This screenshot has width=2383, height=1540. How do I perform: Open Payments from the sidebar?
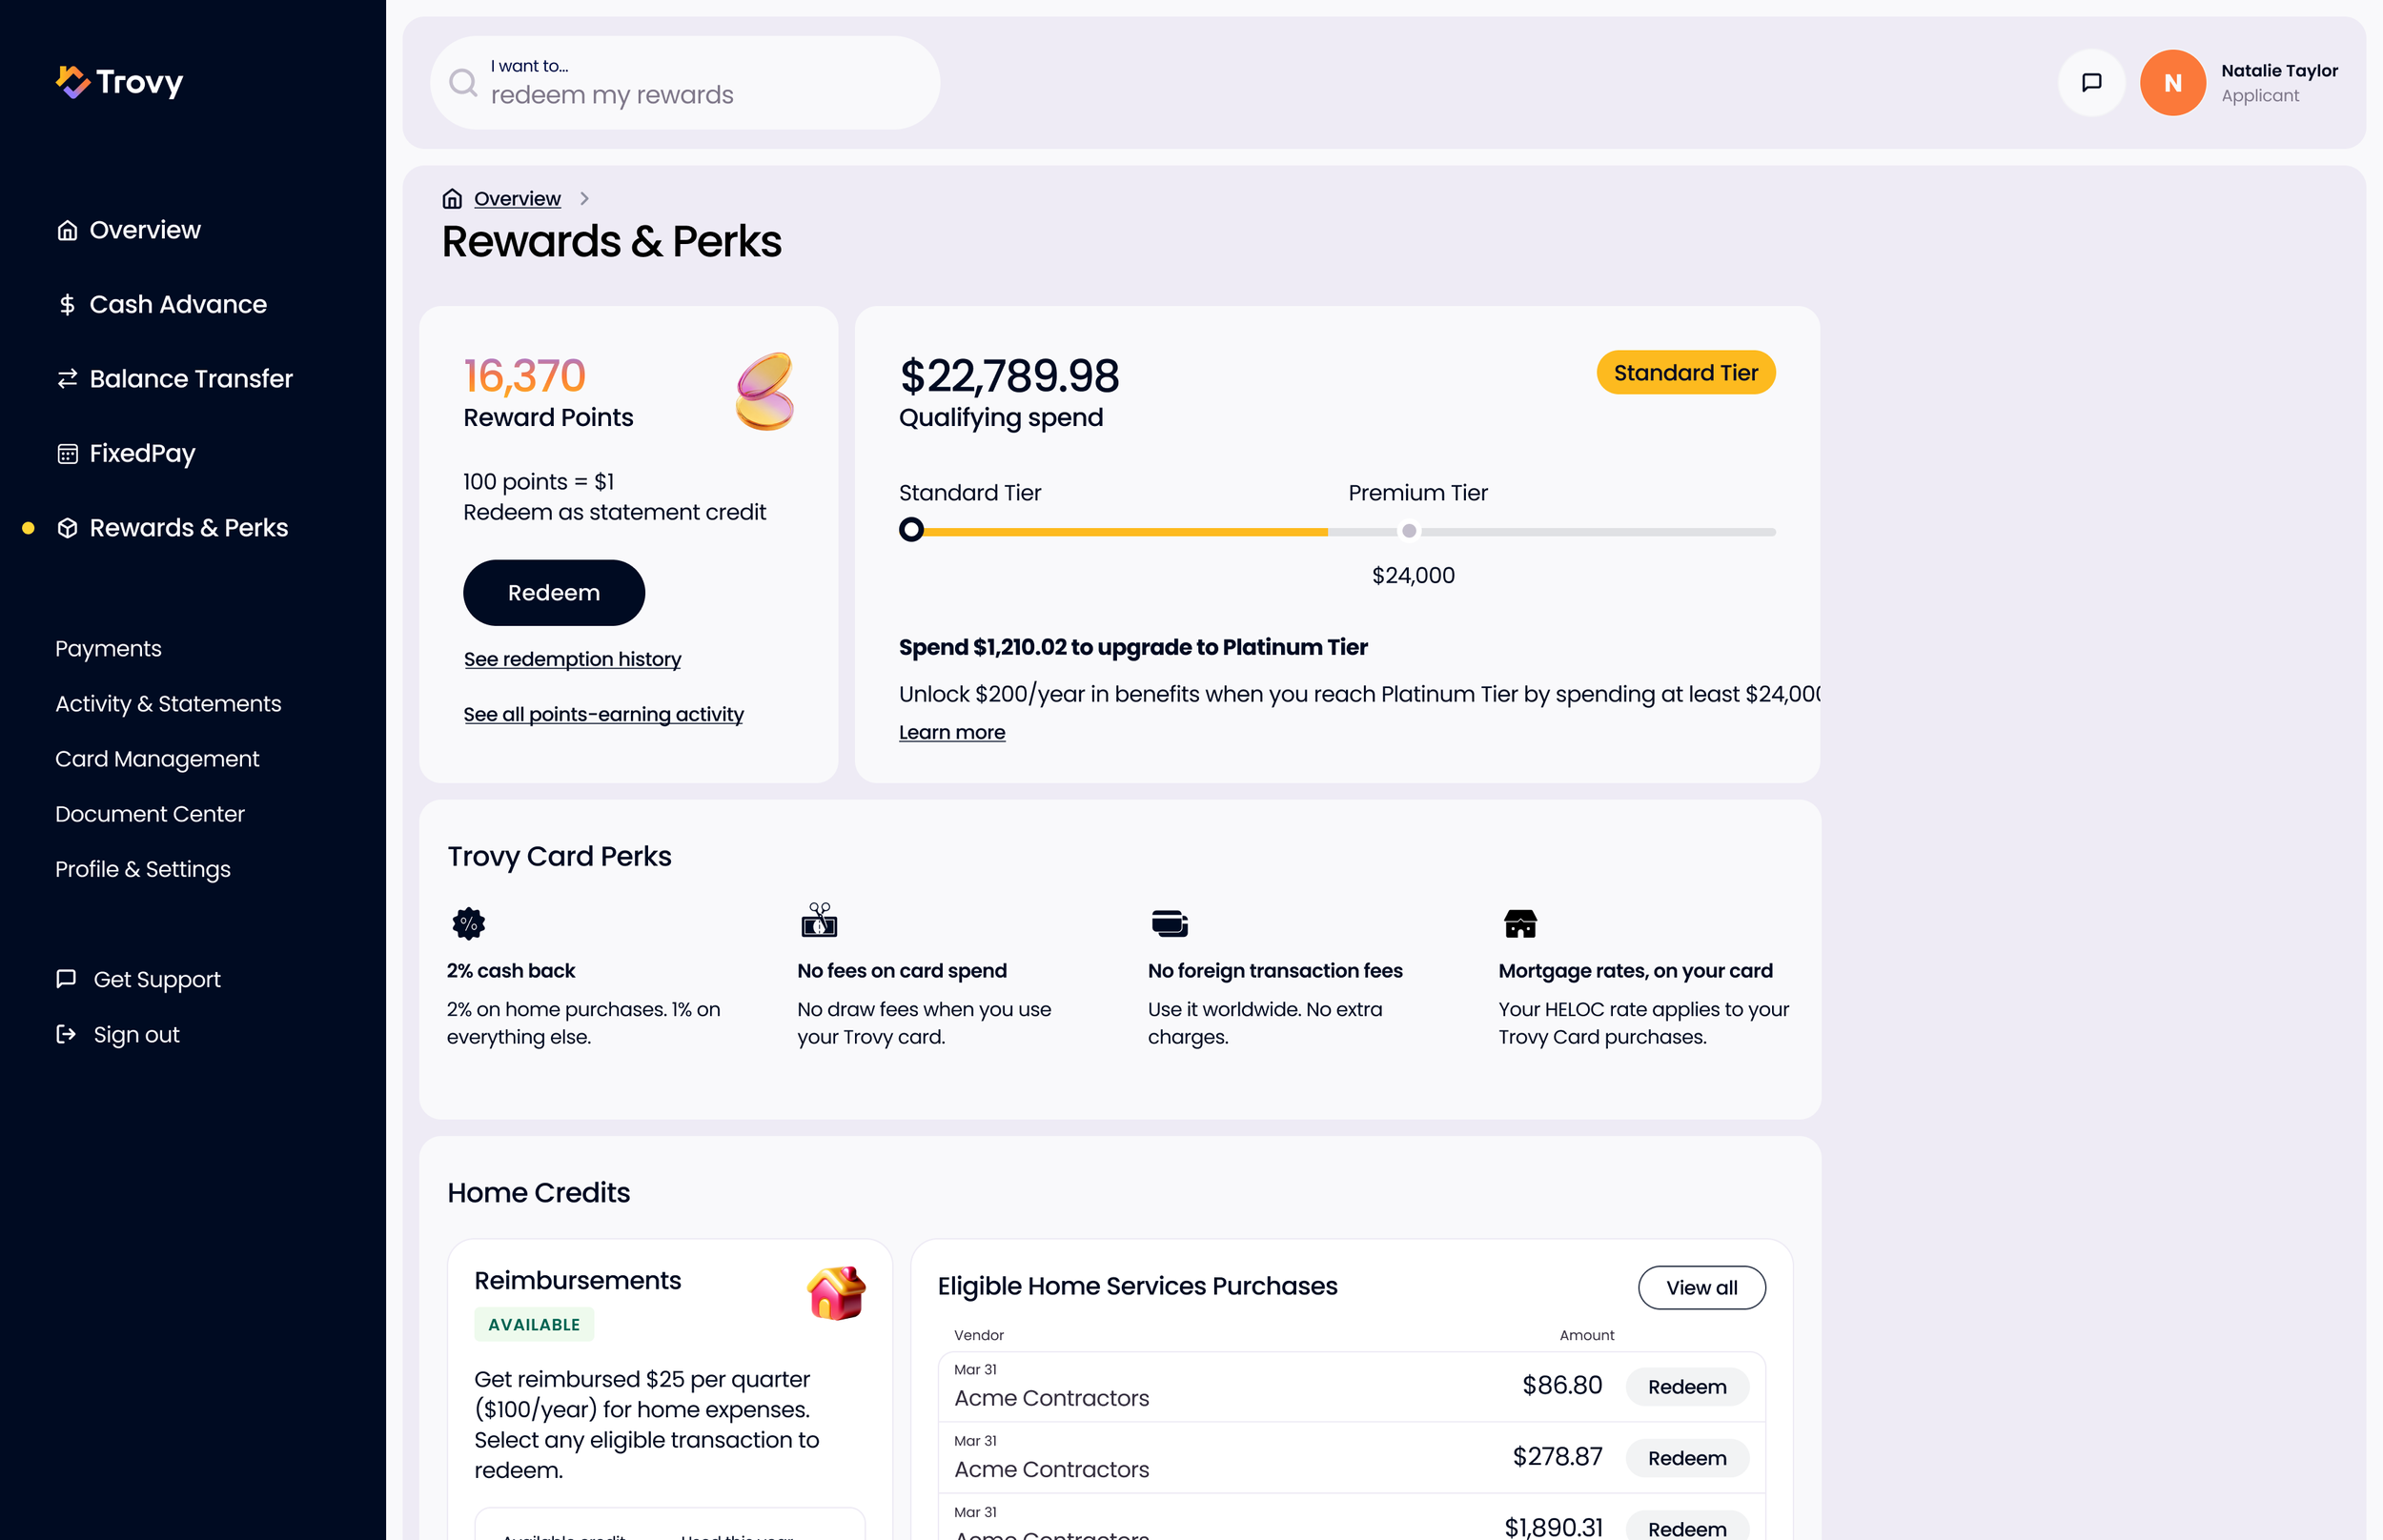[108, 648]
